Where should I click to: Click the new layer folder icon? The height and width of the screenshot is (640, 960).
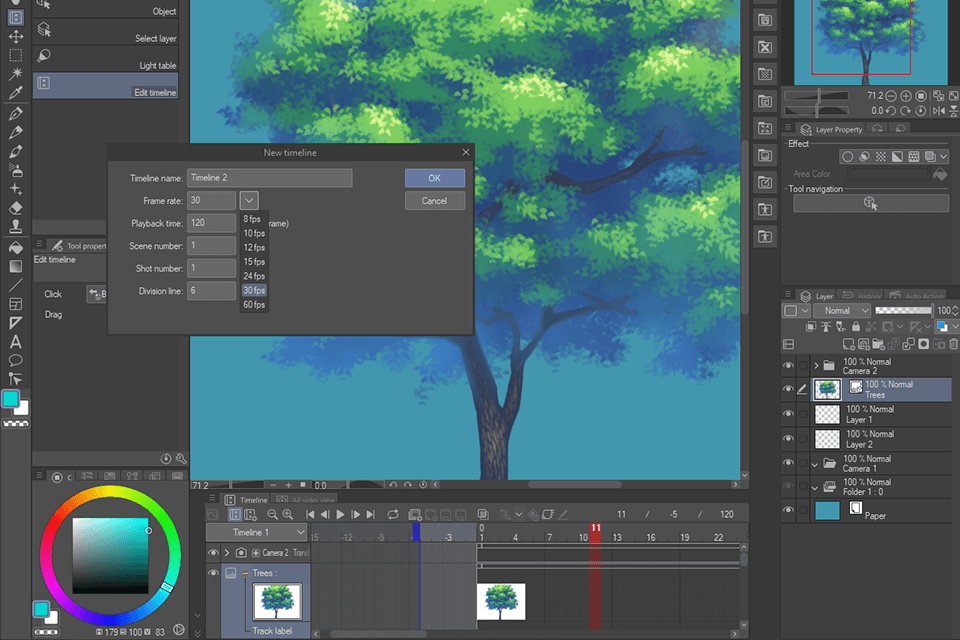877,344
